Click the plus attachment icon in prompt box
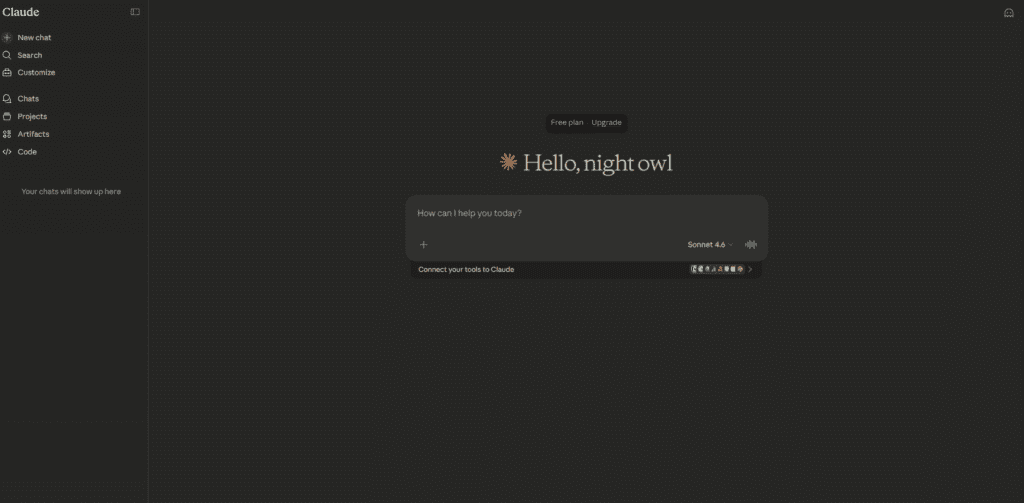1024x503 pixels. pyautogui.click(x=423, y=244)
